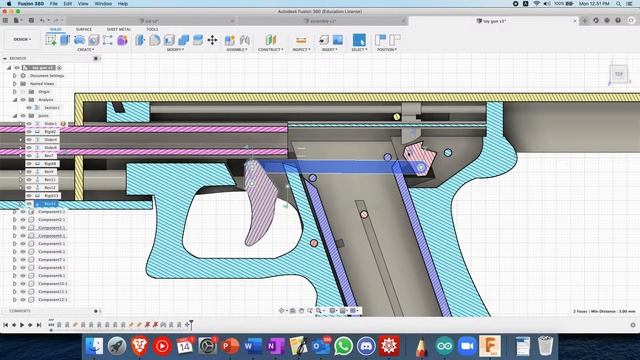640x360 pixels.
Task: Click the Undo arrow icon
Action: (x=42, y=20)
